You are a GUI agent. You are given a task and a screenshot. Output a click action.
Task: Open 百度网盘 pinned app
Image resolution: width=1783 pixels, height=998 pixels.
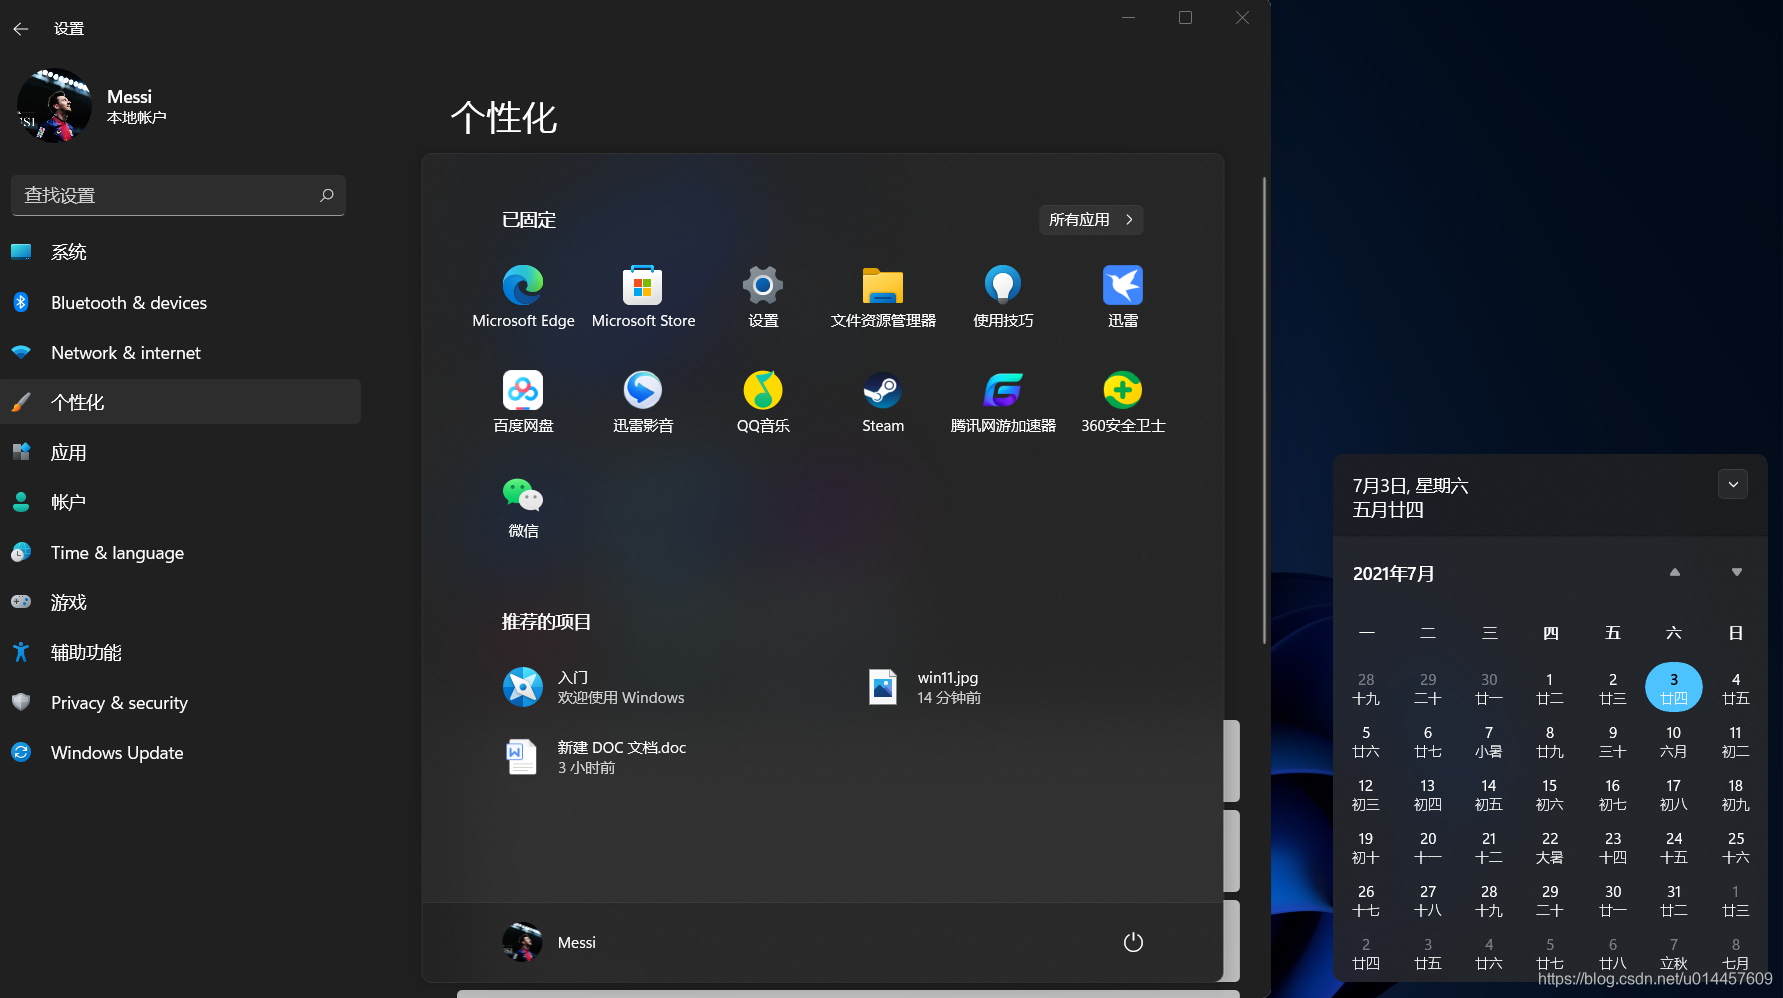point(523,401)
